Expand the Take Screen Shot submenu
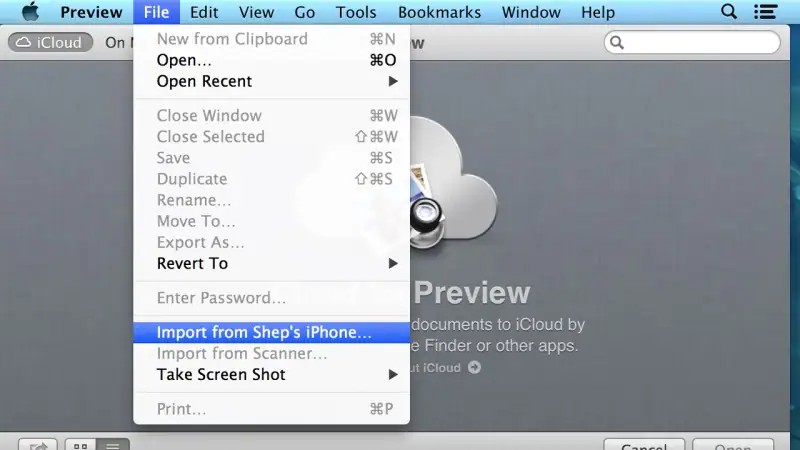 (271, 374)
